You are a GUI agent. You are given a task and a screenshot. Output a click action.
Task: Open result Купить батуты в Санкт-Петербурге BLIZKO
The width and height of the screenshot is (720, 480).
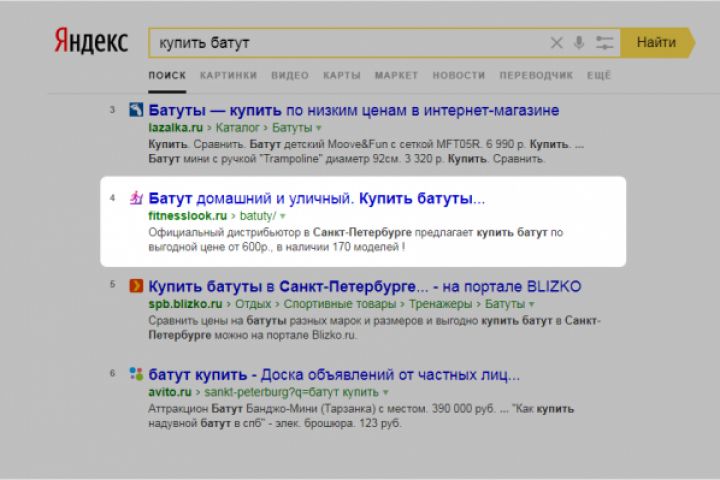365,287
